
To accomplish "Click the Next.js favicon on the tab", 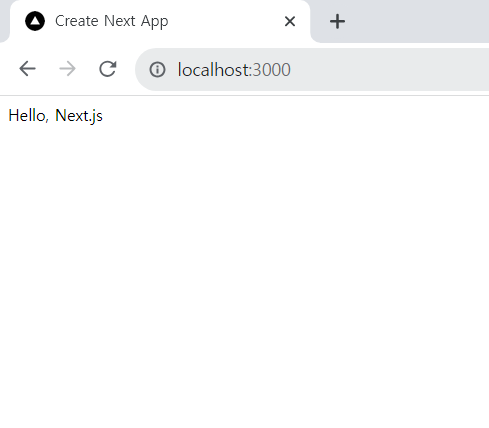I will point(35,21).
